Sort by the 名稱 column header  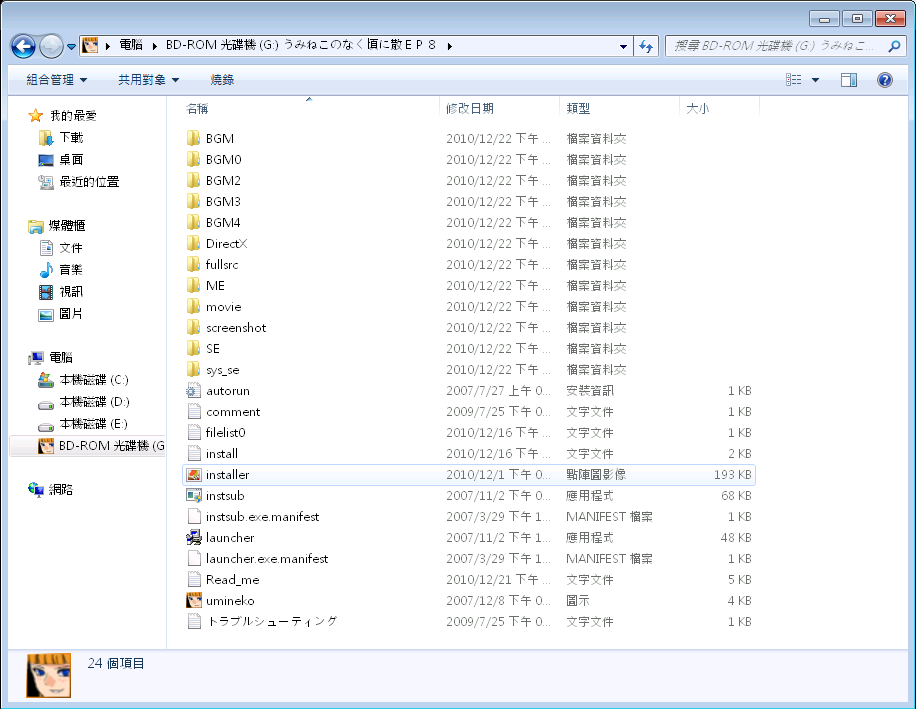click(197, 109)
